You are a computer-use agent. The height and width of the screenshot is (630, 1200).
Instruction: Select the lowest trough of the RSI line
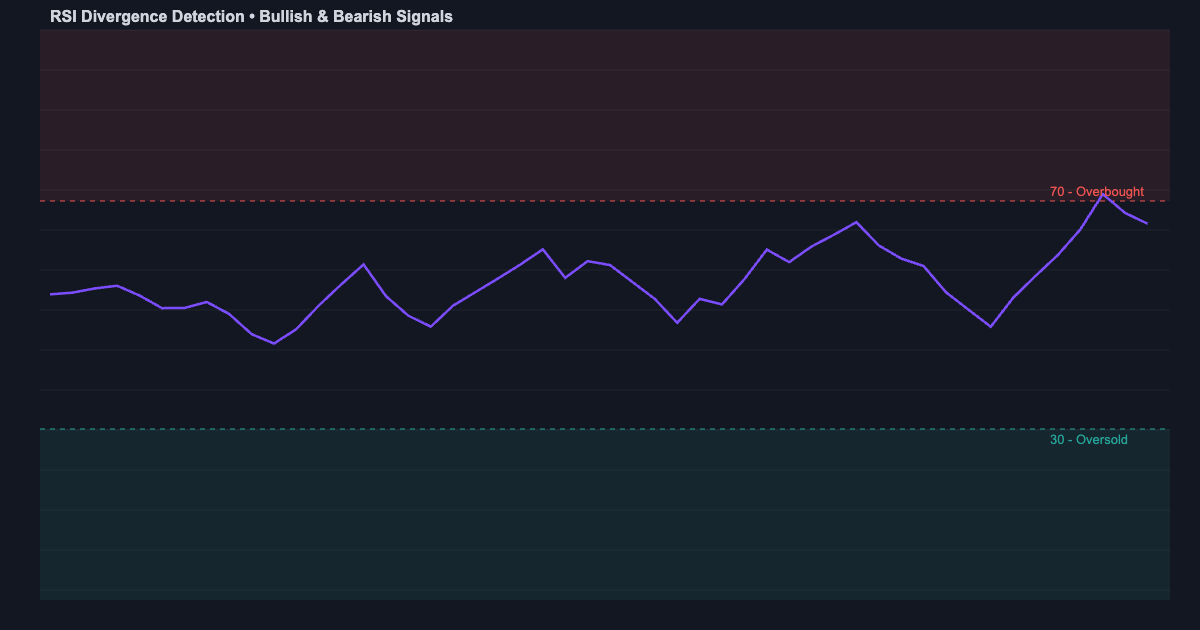(273, 343)
